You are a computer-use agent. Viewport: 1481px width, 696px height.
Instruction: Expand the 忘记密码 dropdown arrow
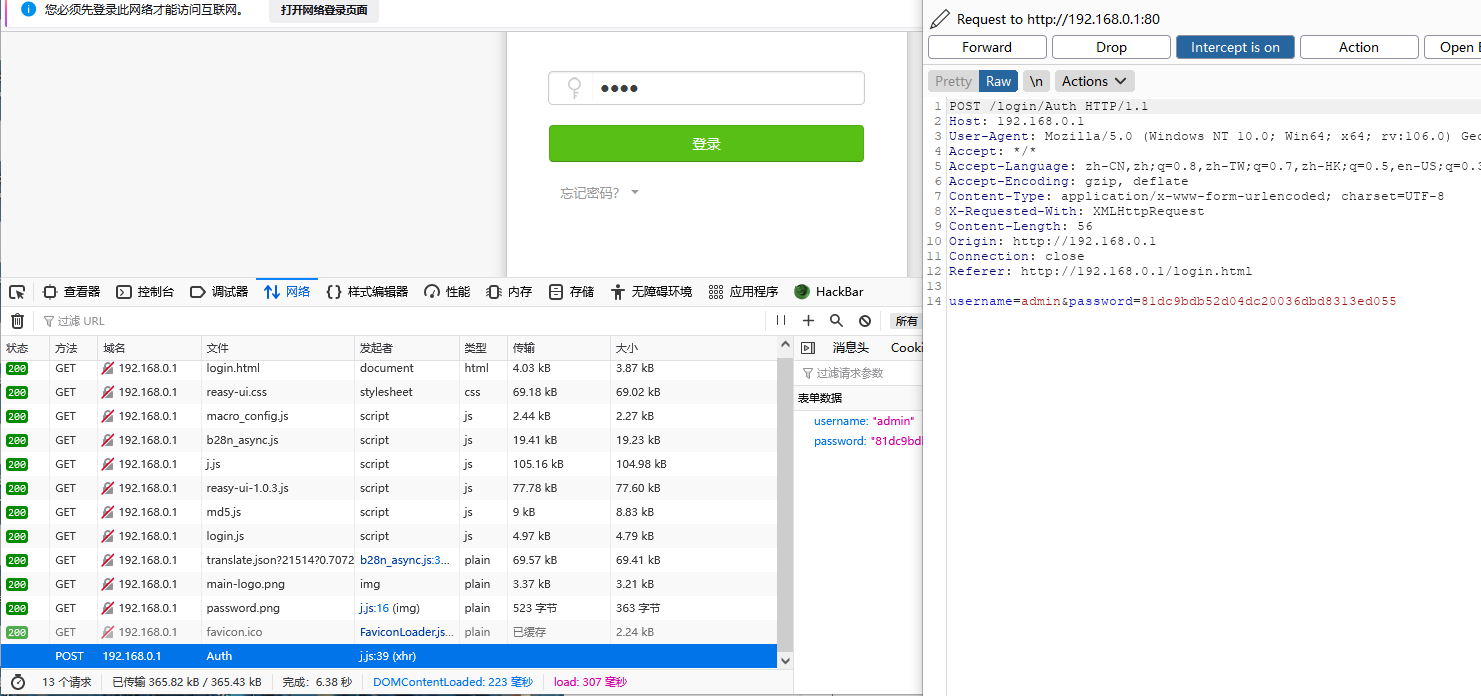[x=635, y=193]
